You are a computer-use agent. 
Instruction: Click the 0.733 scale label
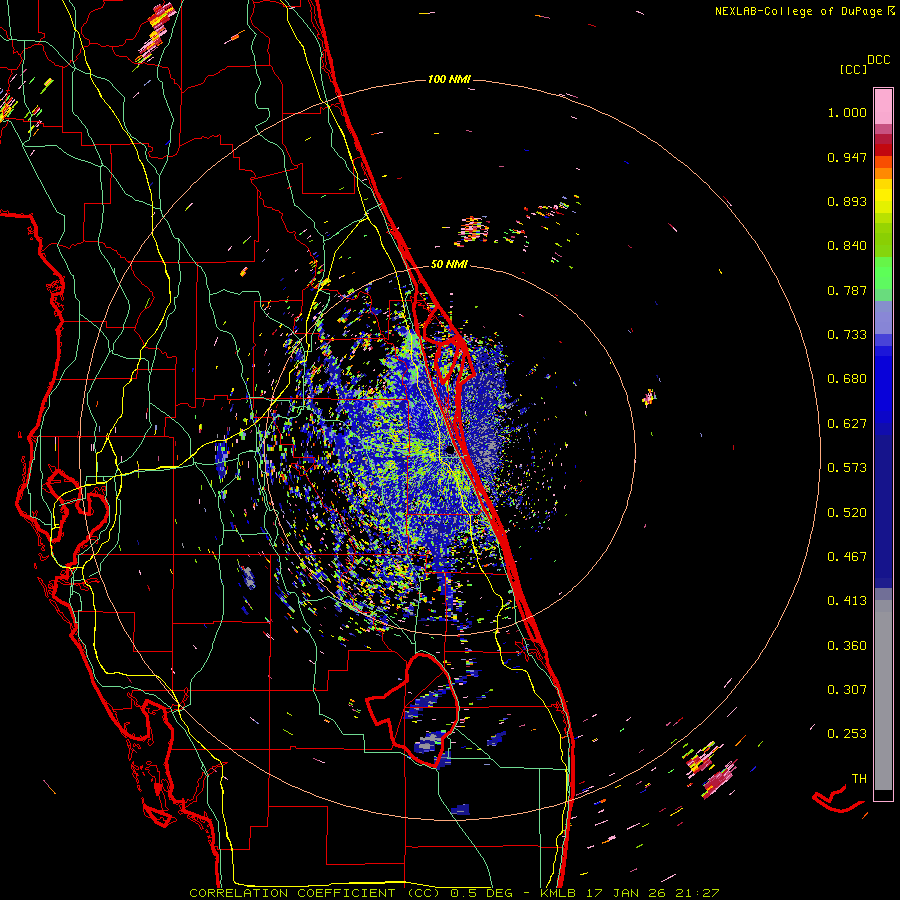coord(847,335)
